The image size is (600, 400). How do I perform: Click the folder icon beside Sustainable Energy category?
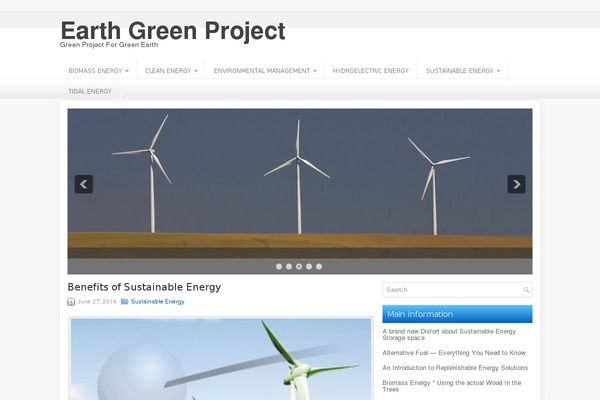click(124, 302)
